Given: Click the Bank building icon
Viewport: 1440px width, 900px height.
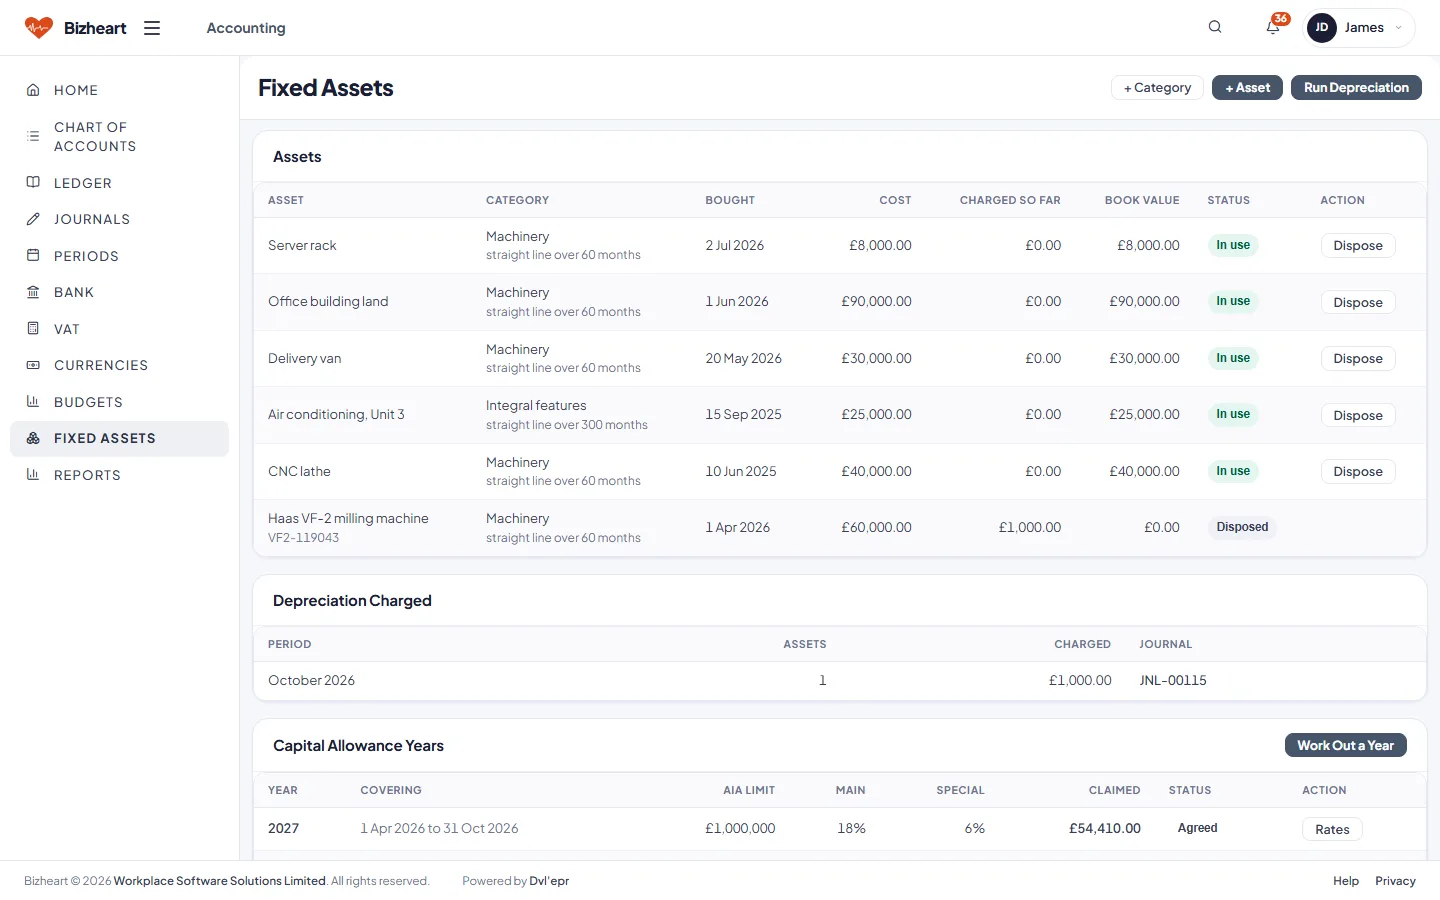Looking at the screenshot, I should 33,292.
